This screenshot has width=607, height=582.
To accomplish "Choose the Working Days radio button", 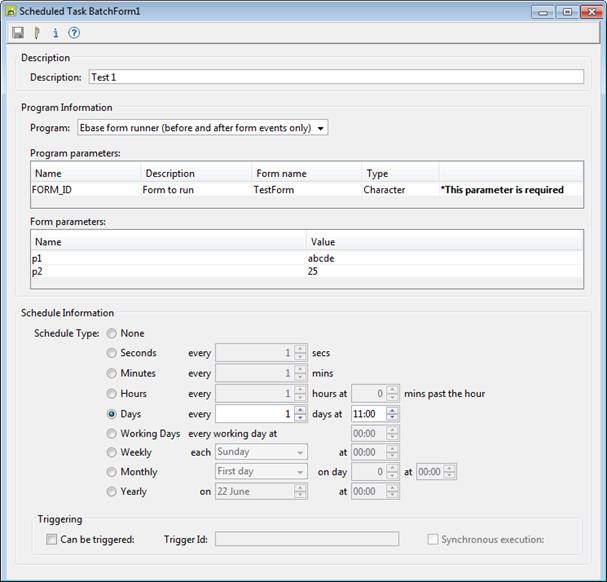I will pos(111,434).
